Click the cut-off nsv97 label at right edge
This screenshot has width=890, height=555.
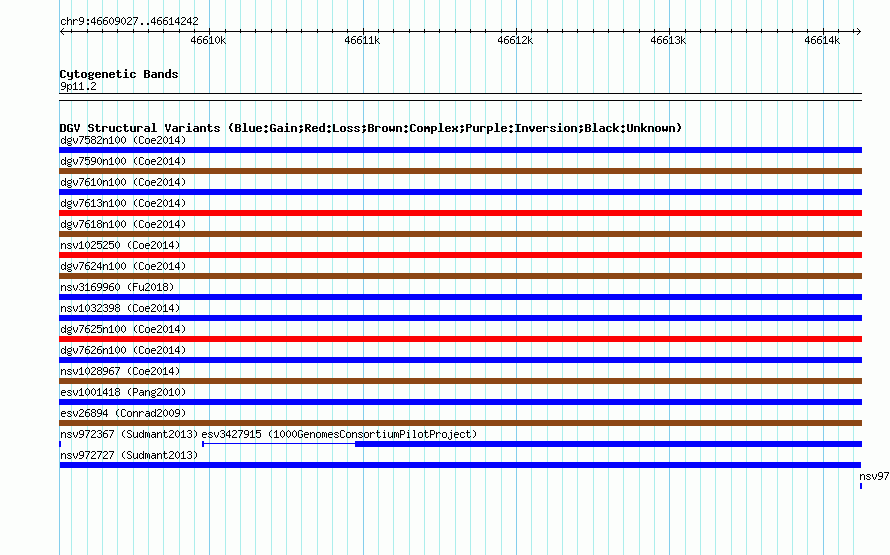(874, 476)
